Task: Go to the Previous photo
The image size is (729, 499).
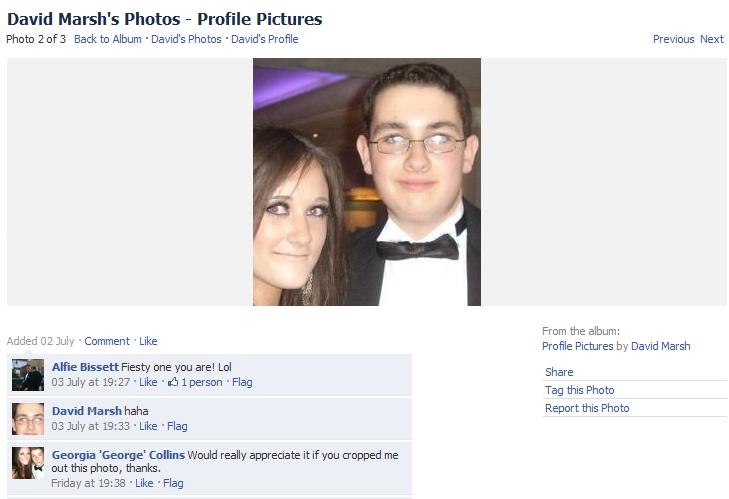Action: pos(673,39)
